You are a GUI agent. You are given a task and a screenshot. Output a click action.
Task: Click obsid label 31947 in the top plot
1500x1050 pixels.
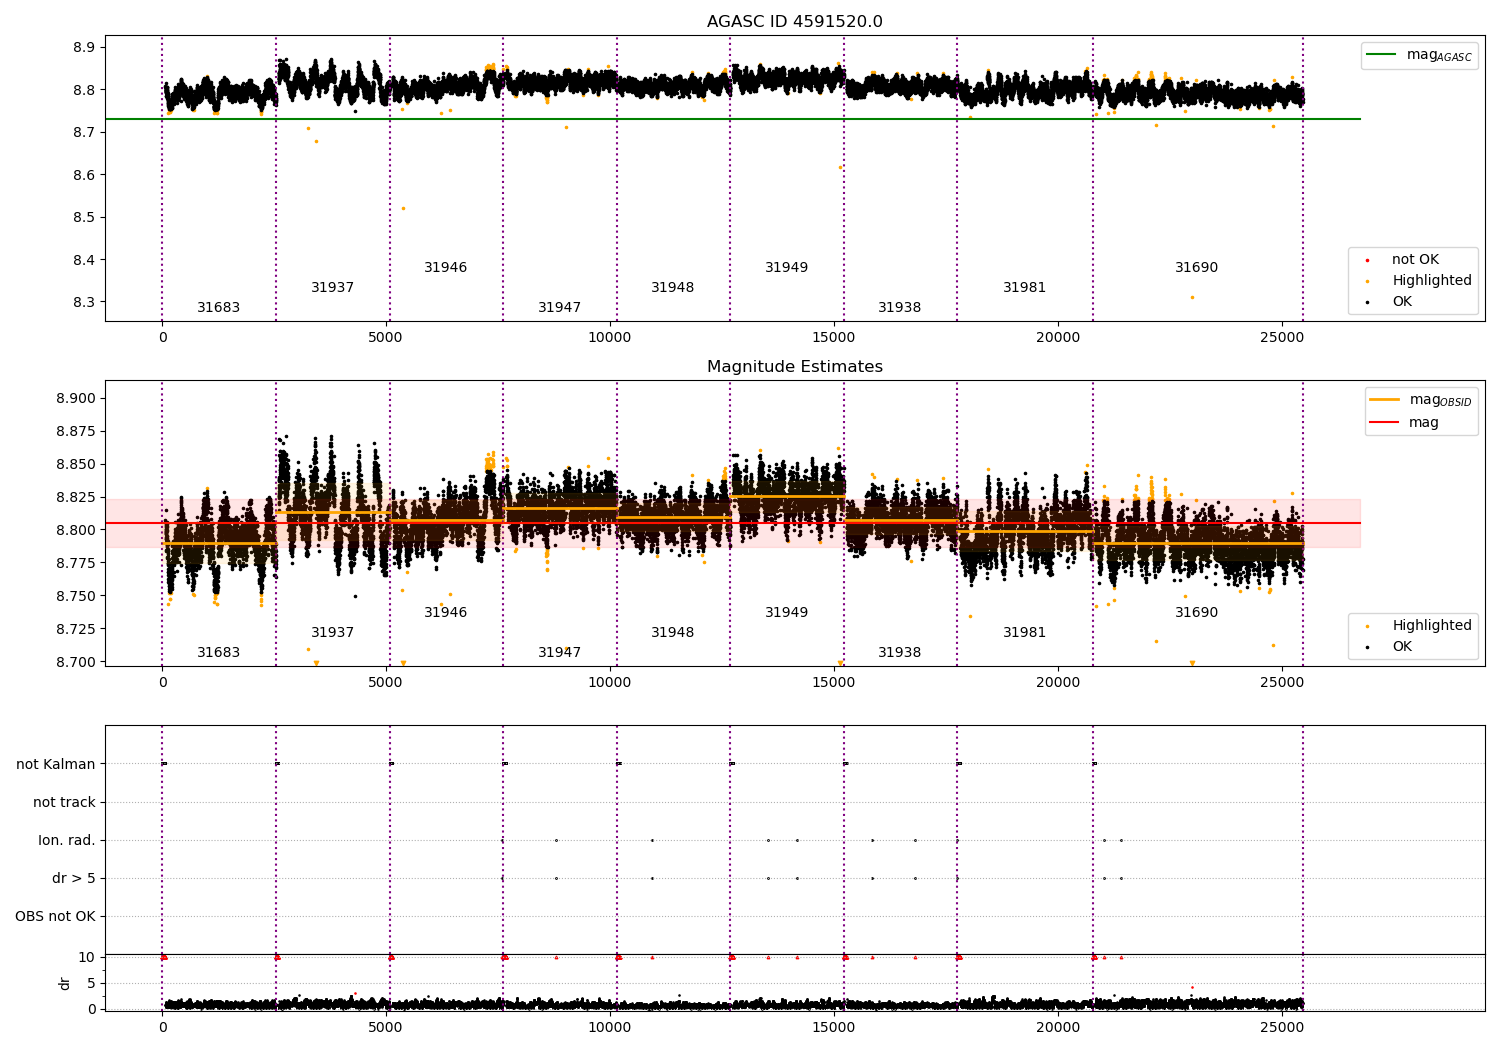(559, 308)
